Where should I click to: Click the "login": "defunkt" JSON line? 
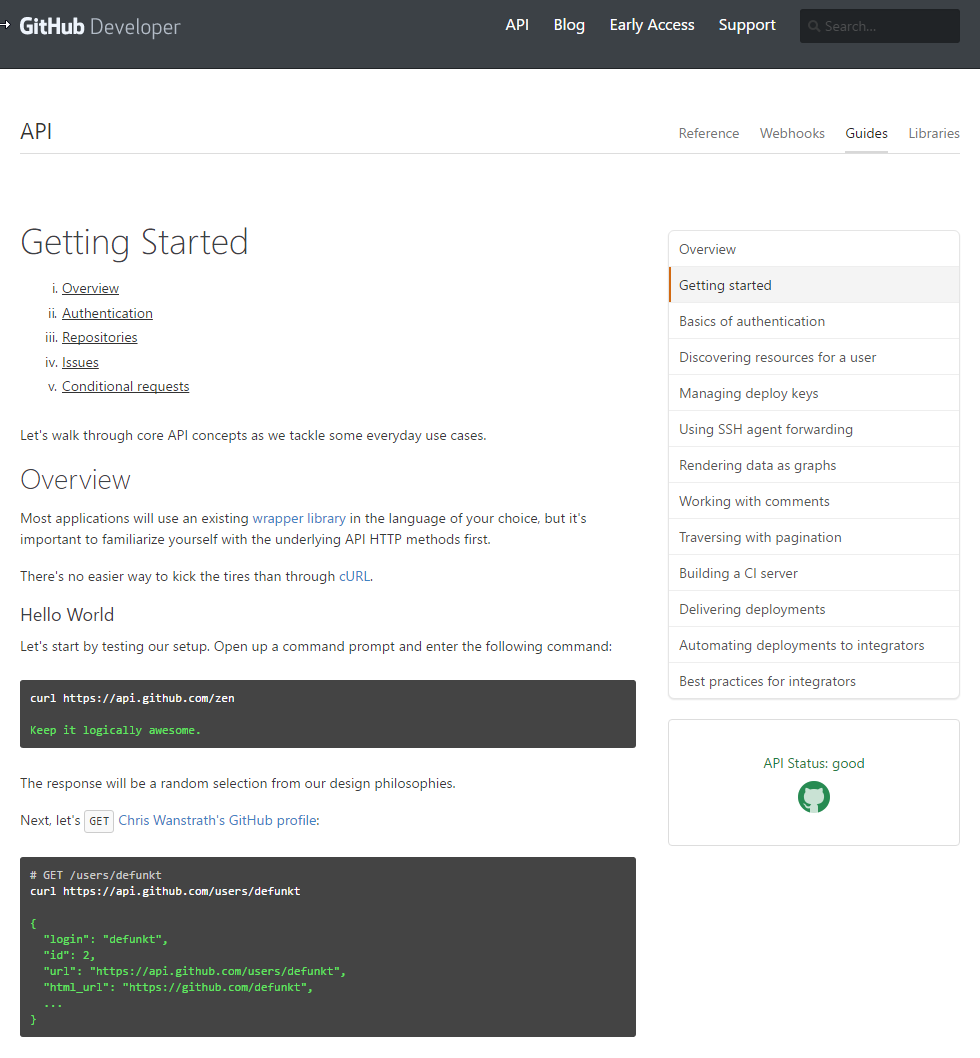point(105,939)
